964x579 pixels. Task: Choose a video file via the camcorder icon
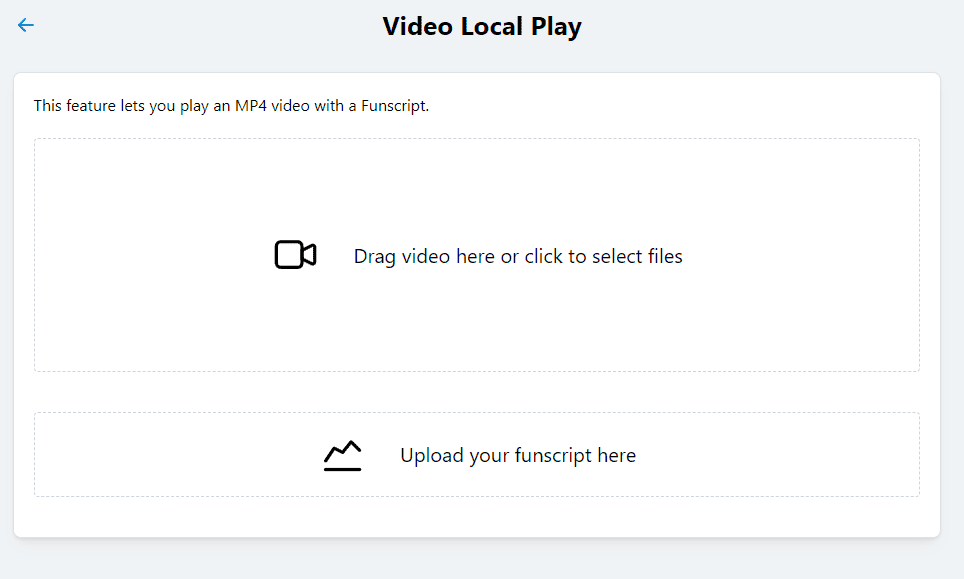[x=295, y=254]
